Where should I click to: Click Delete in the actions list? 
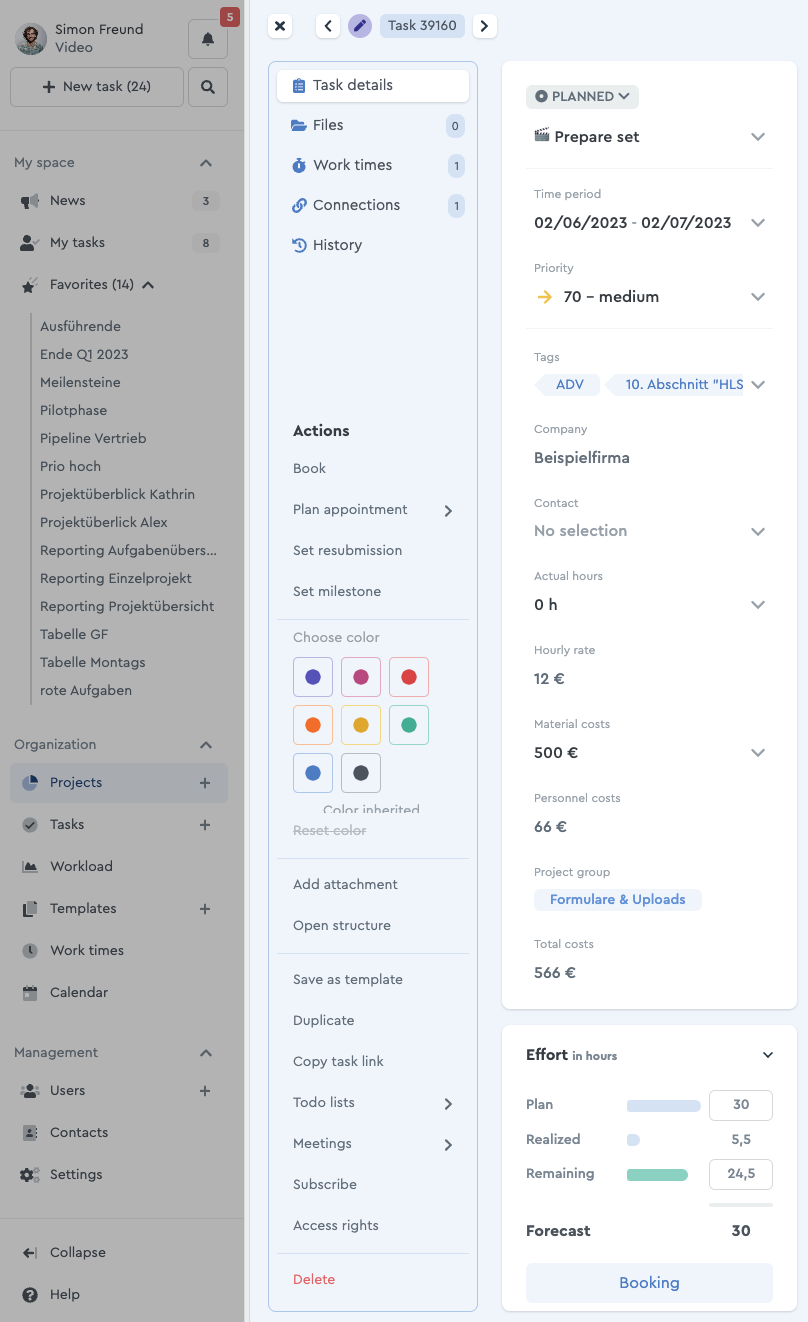tap(314, 1280)
